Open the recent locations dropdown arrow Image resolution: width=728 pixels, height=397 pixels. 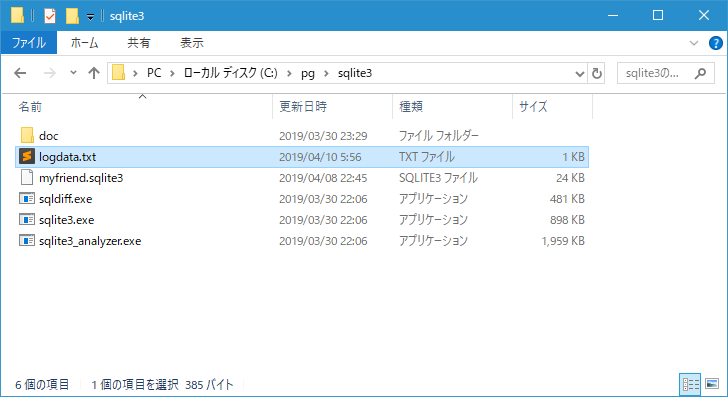point(73,73)
